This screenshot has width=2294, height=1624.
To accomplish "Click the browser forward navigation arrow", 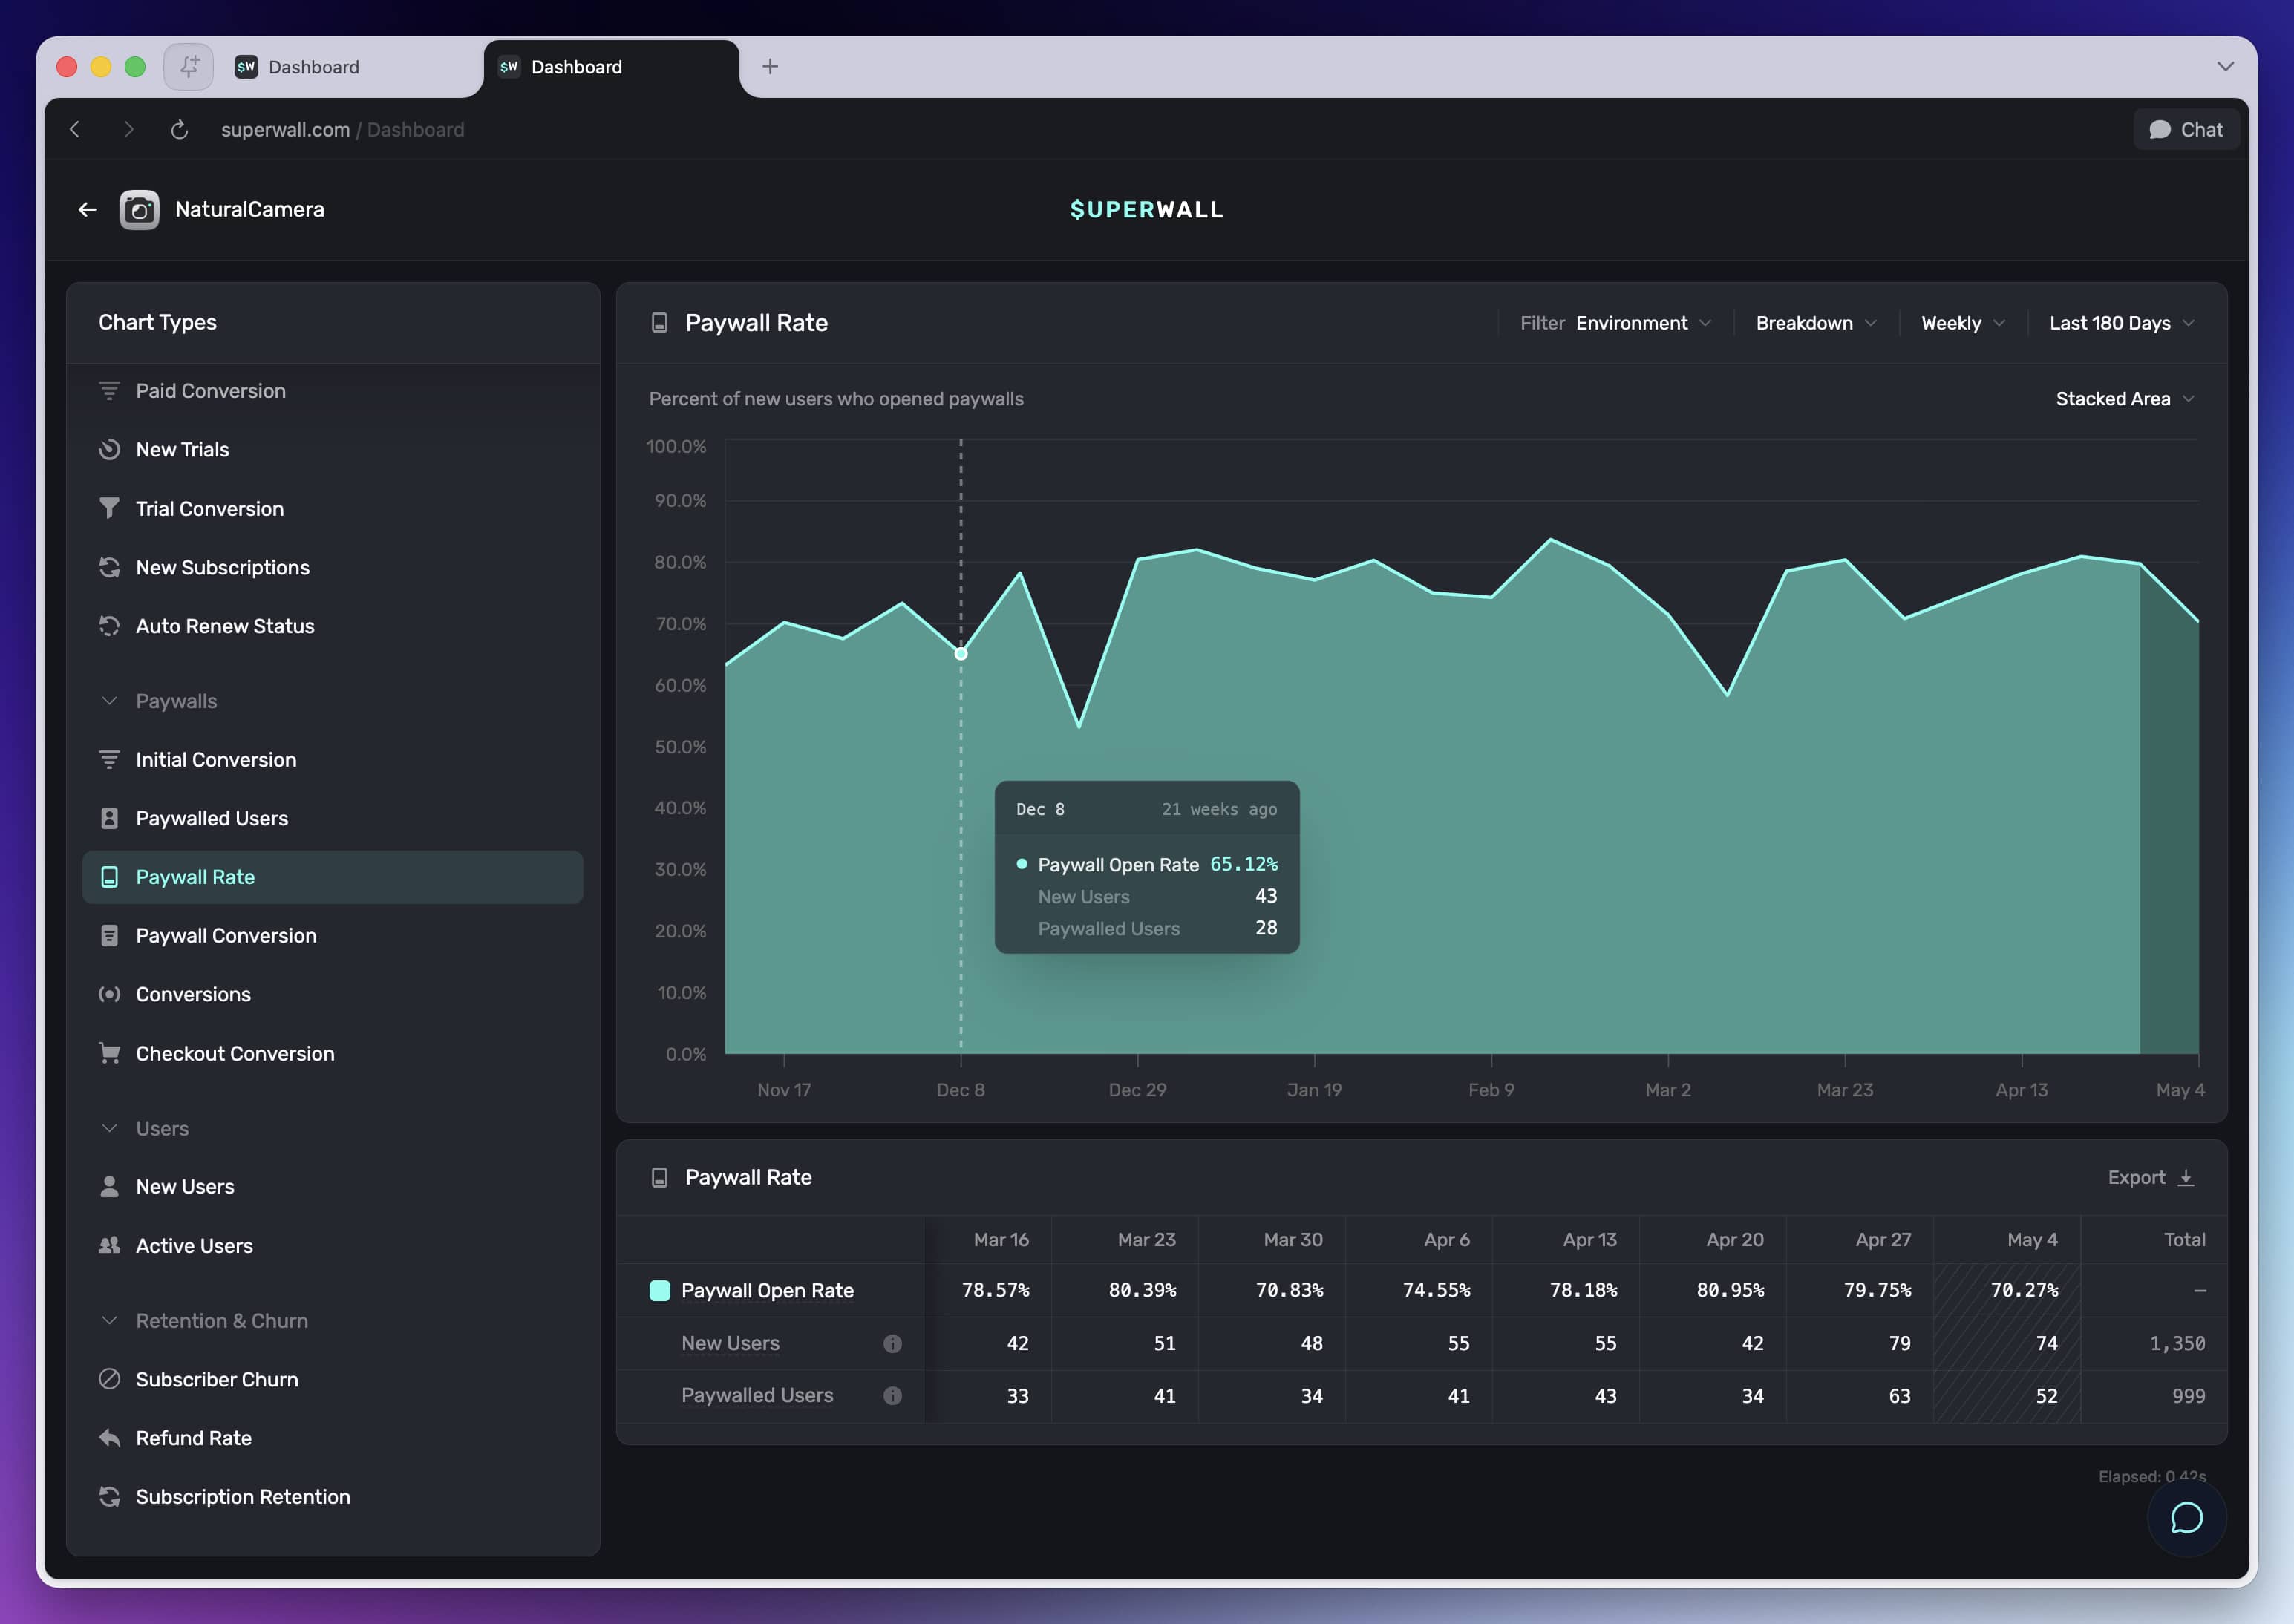I will point(128,130).
